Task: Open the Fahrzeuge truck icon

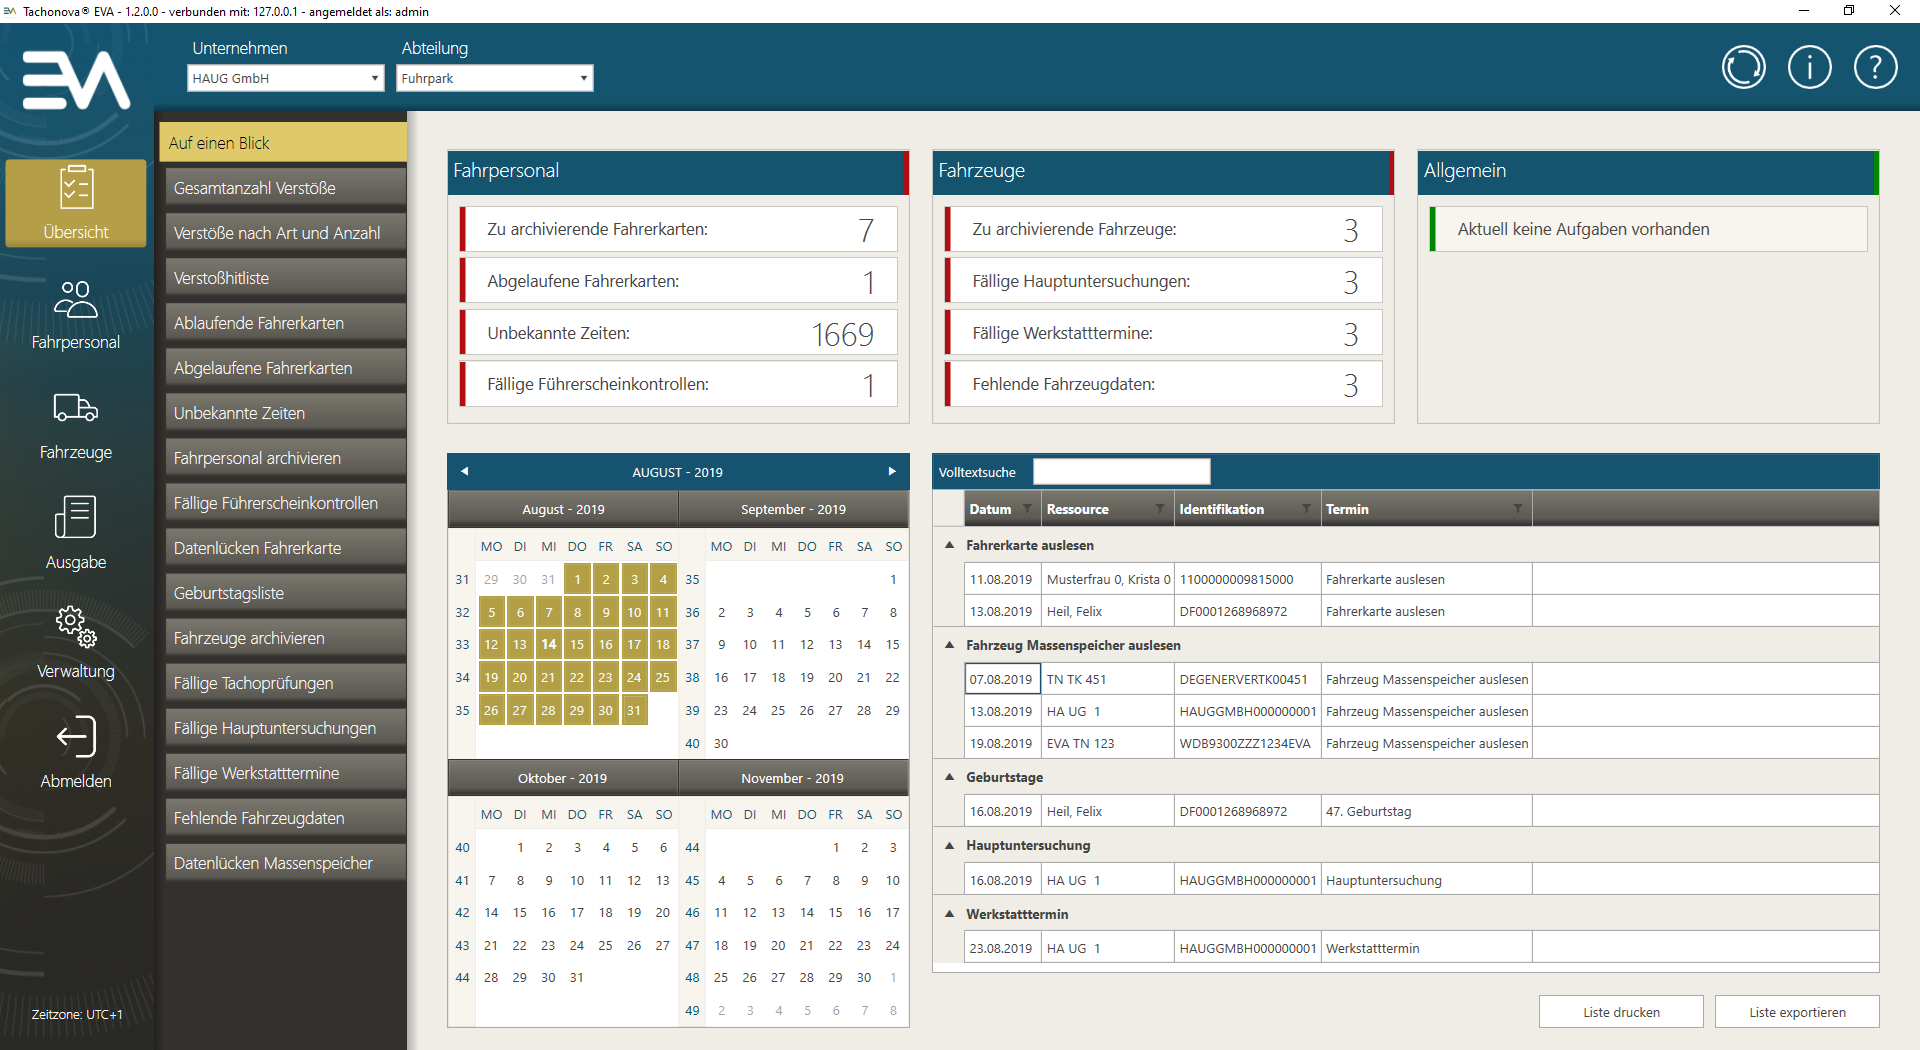Action: [x=76, y=409]
